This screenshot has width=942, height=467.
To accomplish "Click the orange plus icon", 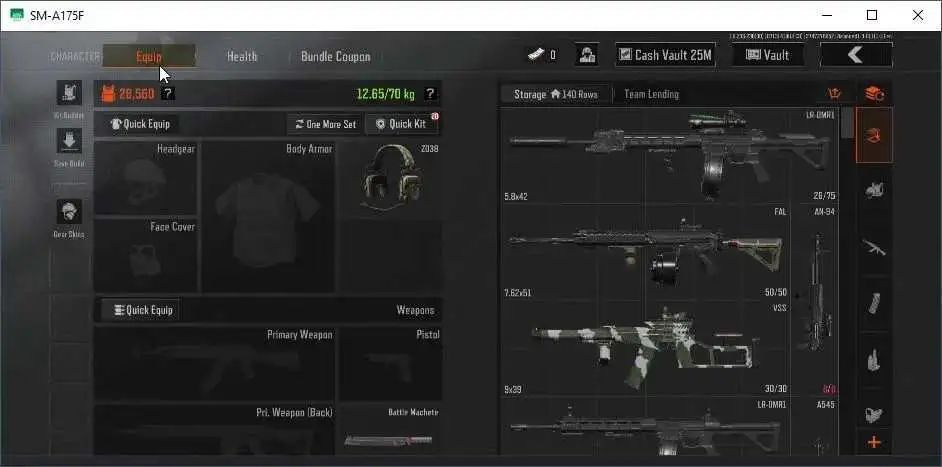I will (x=874, y=443).
